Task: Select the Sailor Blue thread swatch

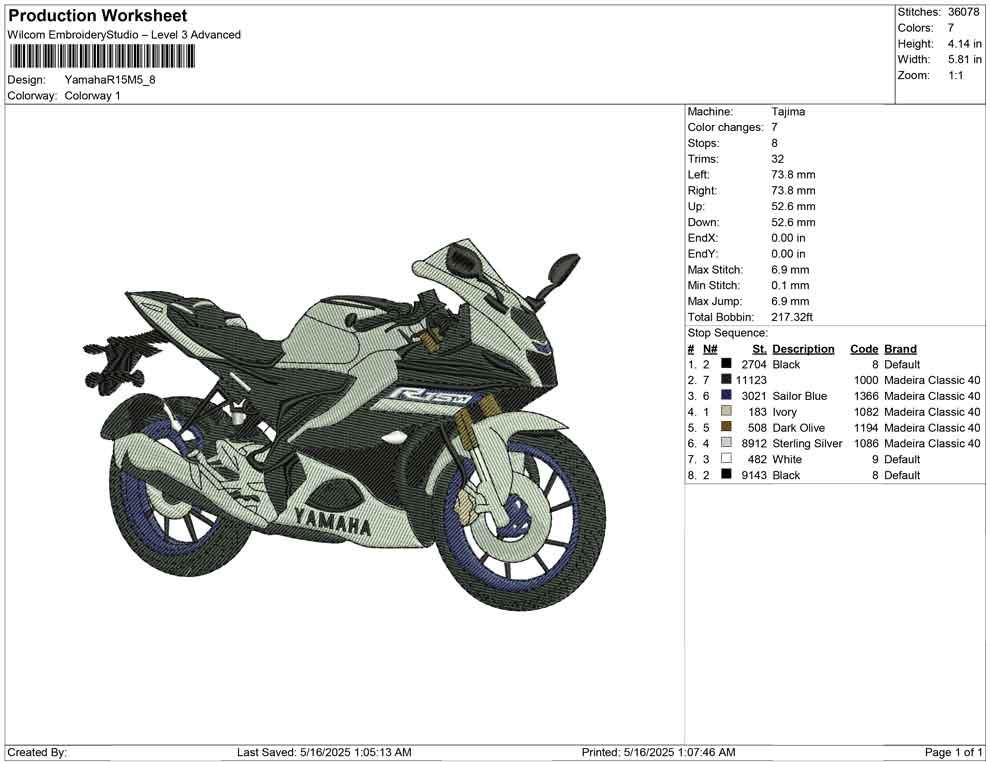Action: tap(727, 396)
